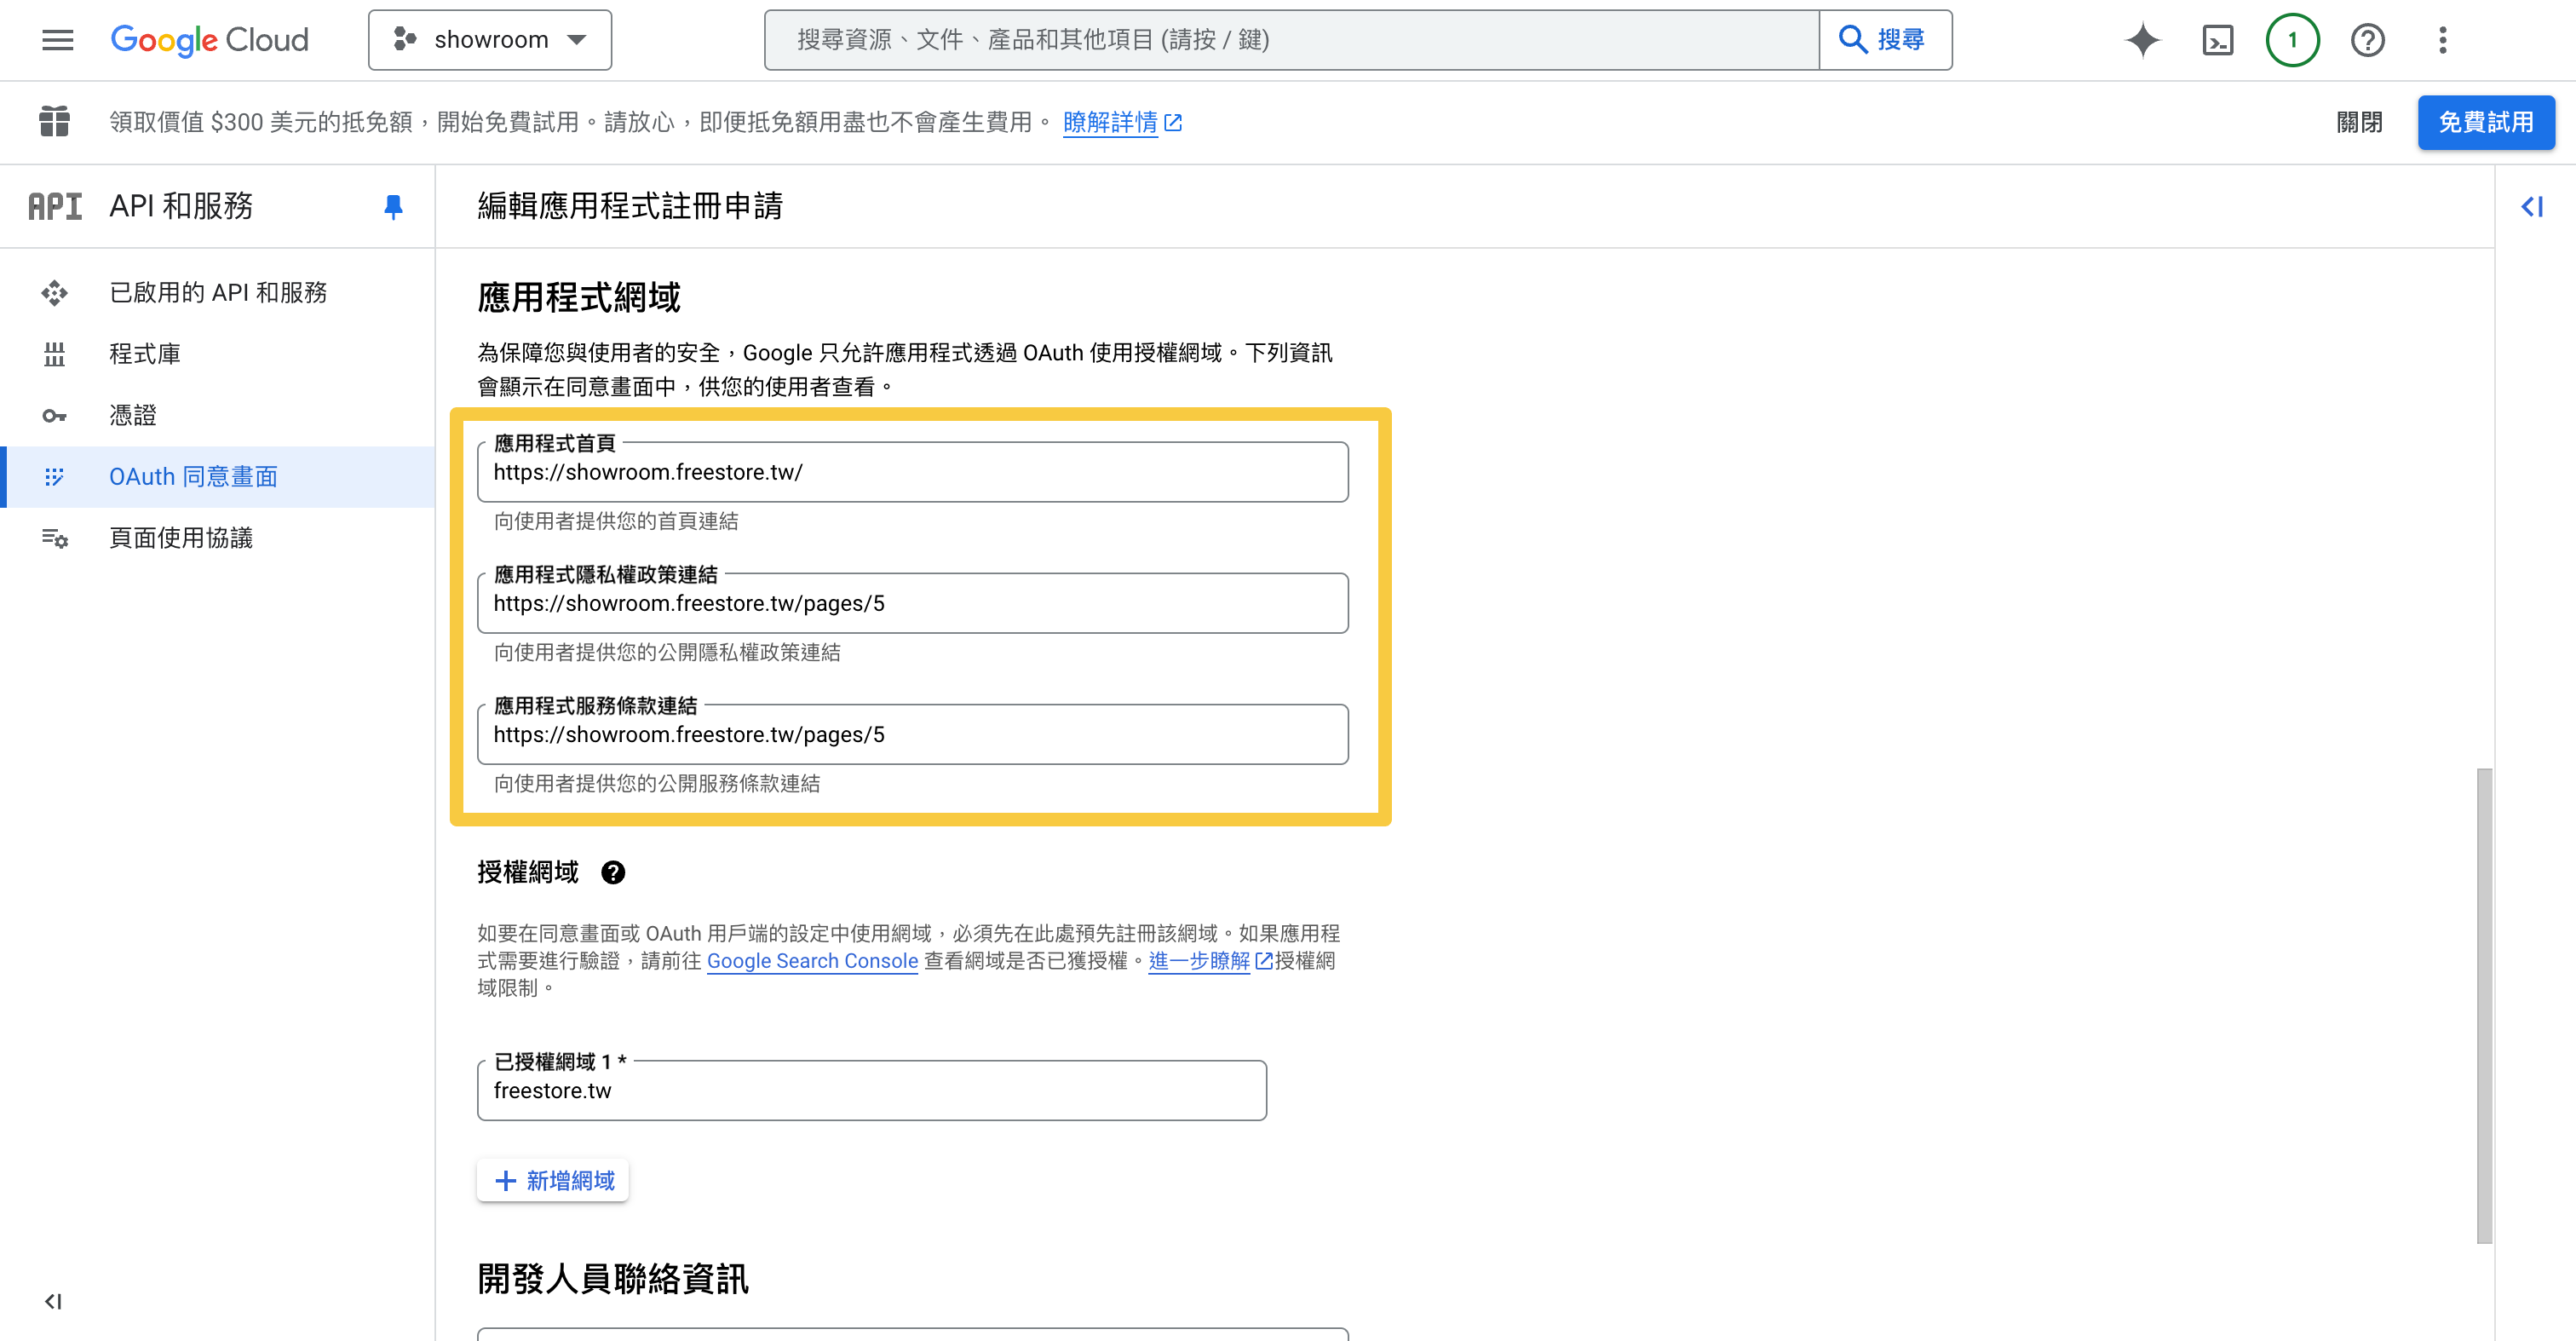Open the help question mark menu
Image resolution: width=2576 pixels, height=1341 pixels.
coord(2367,40)
